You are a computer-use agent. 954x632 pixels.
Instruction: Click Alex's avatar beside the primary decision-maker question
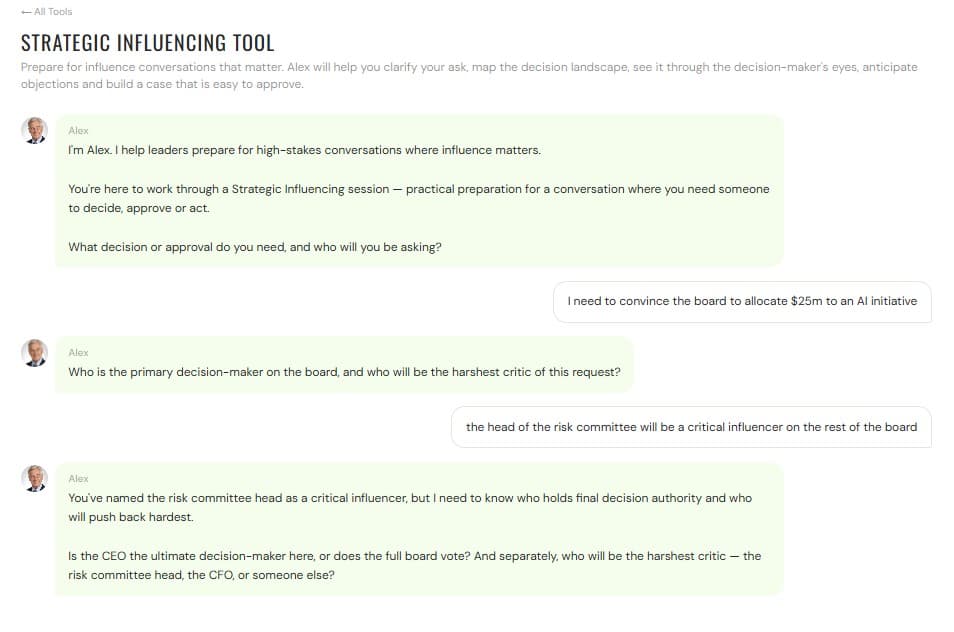tap(35, 353)
